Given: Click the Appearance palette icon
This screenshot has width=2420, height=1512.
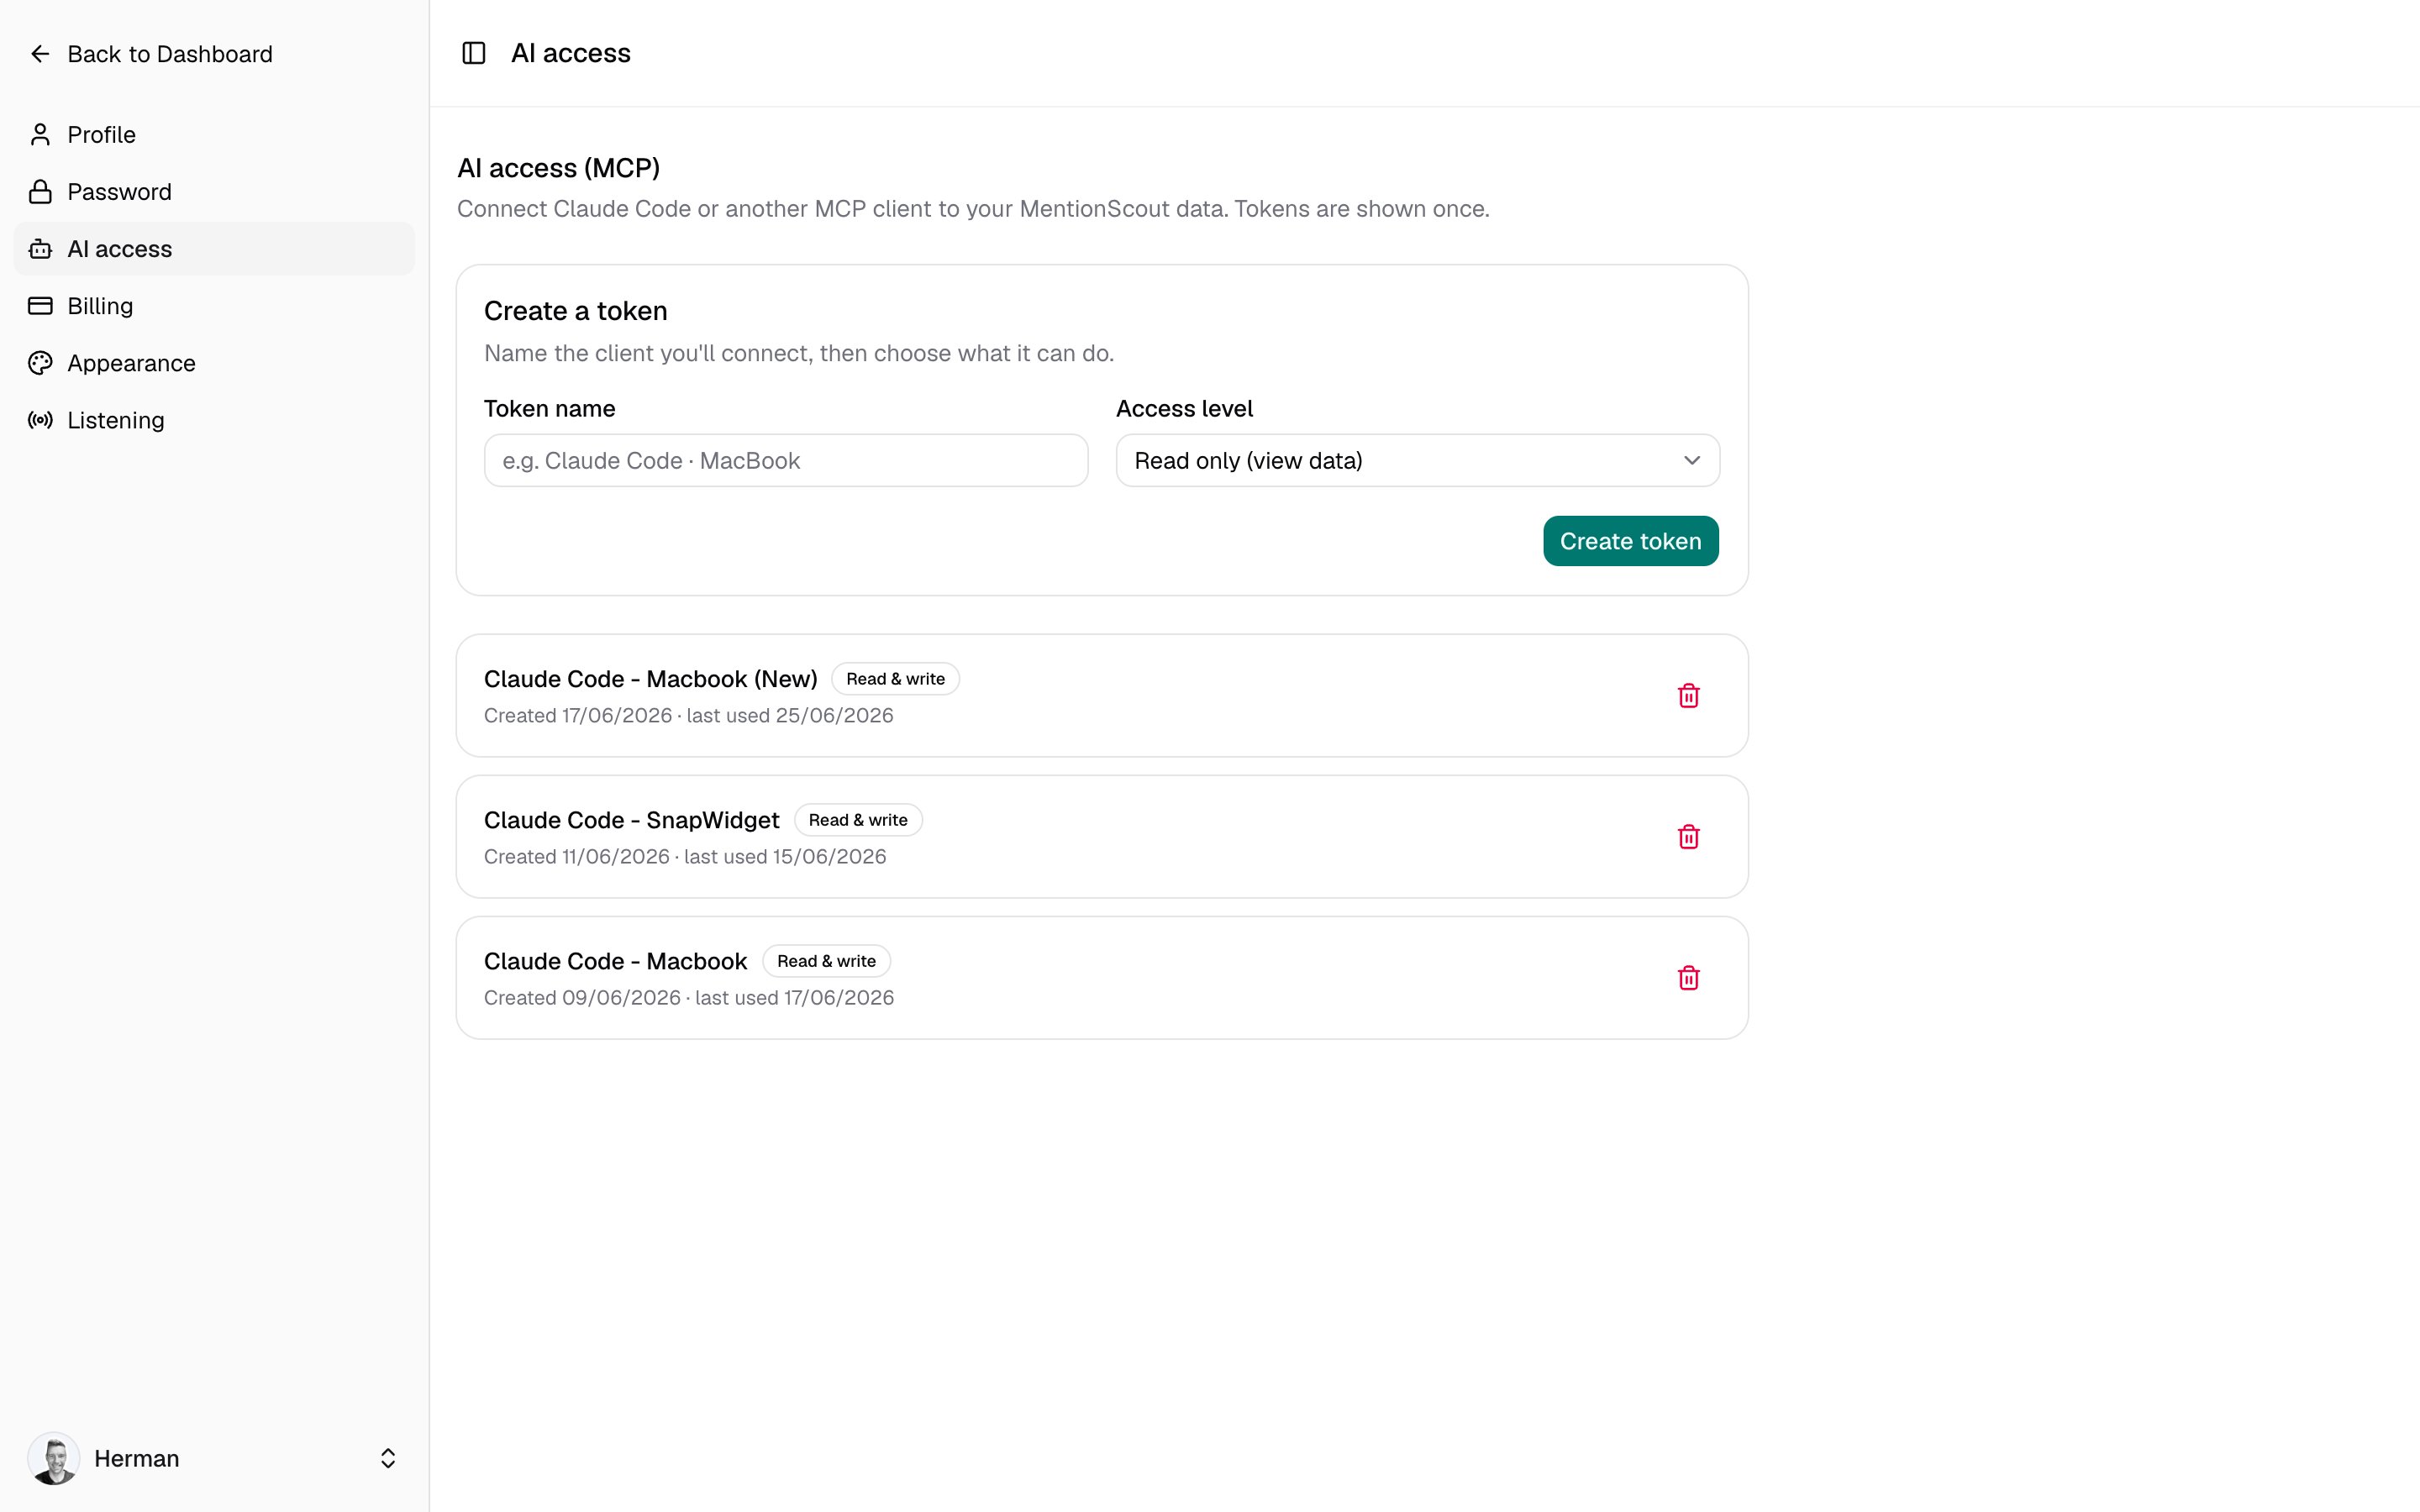Looking at the screenshot, I should (40, 363).
